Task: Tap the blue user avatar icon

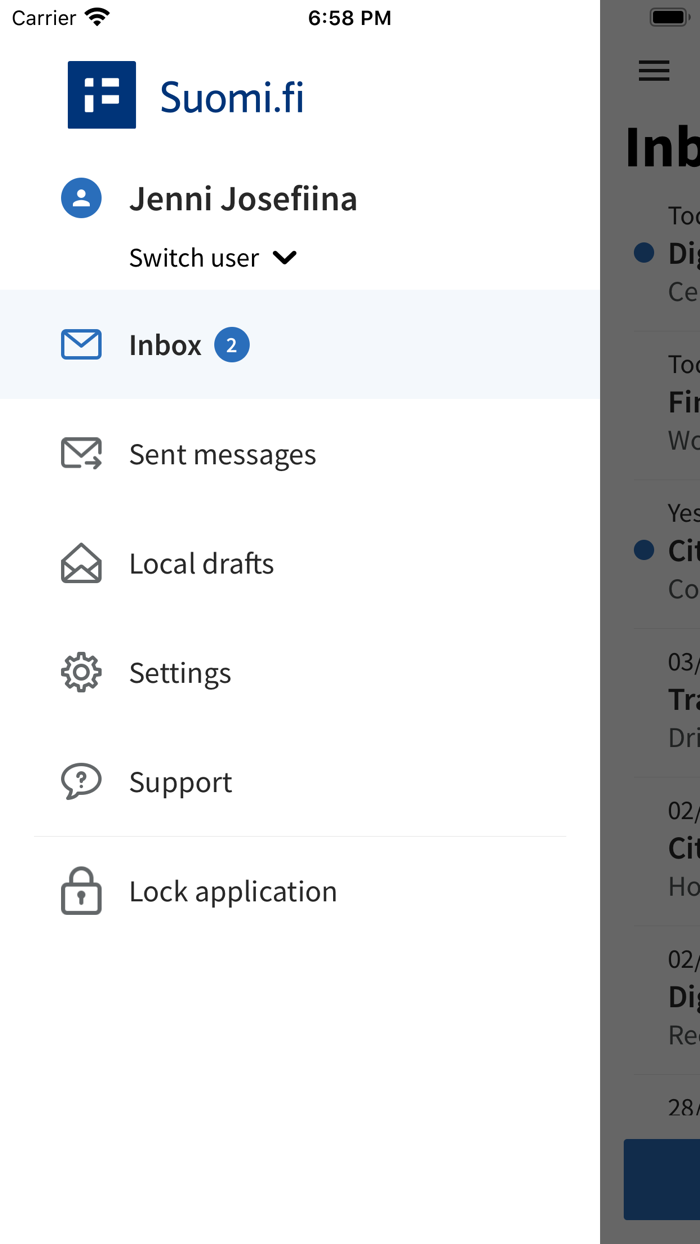Action: point(81,198)
